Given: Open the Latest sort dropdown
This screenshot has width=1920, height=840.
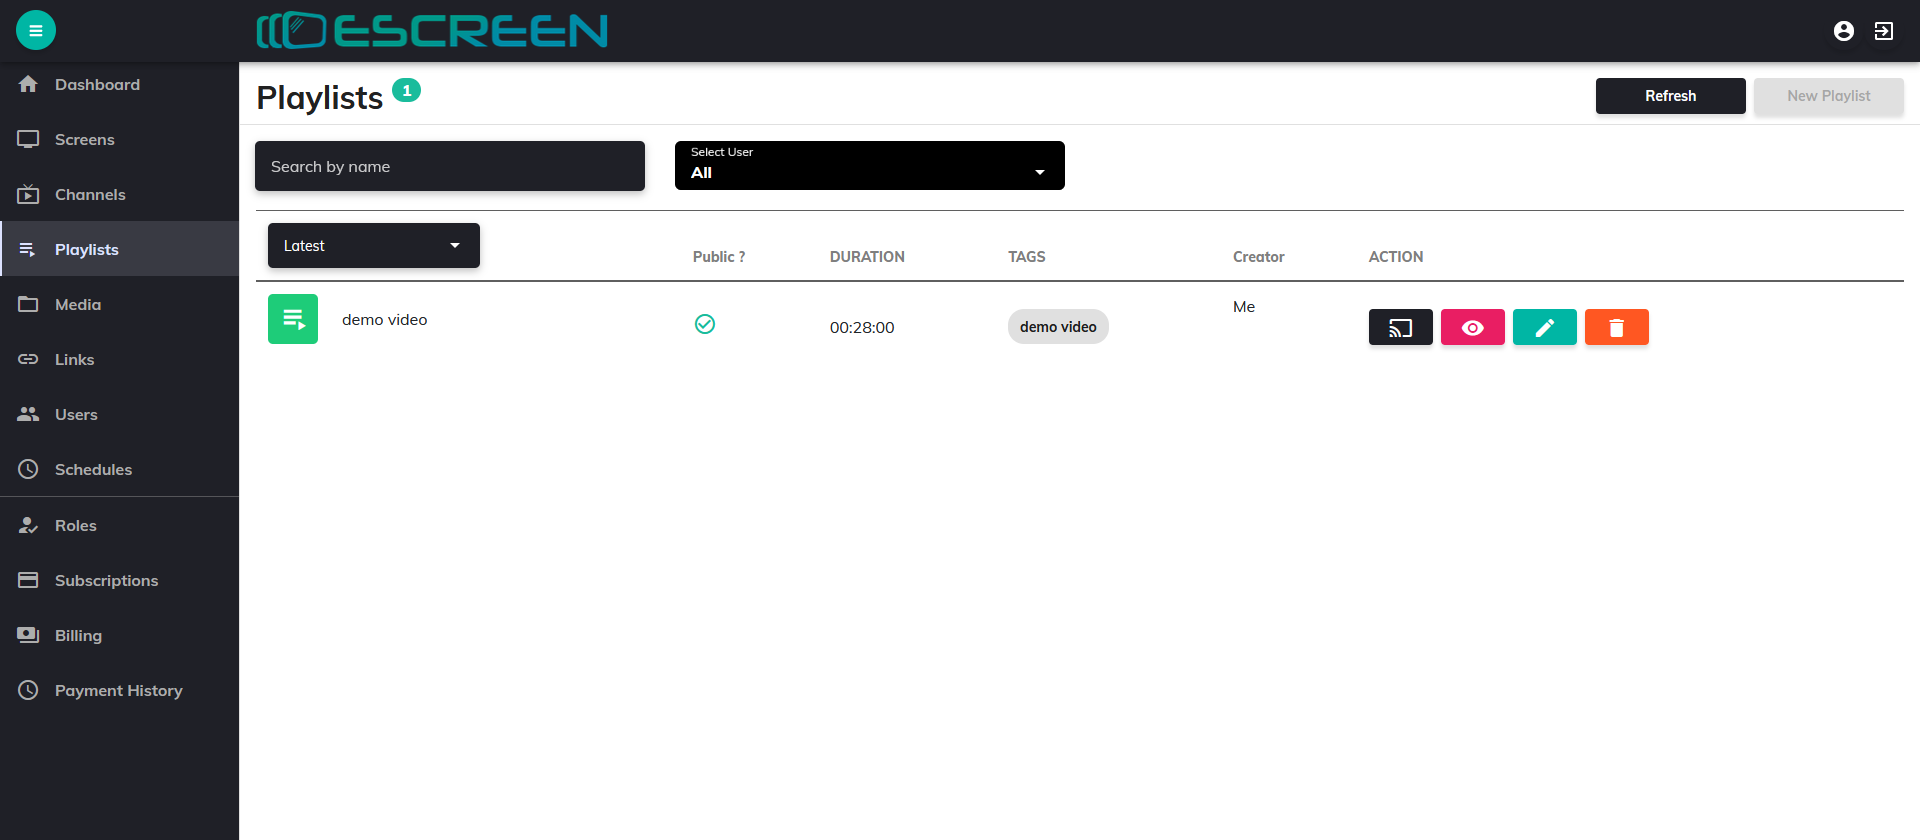Looking at the screenshot, I should [x=373, y=246].
